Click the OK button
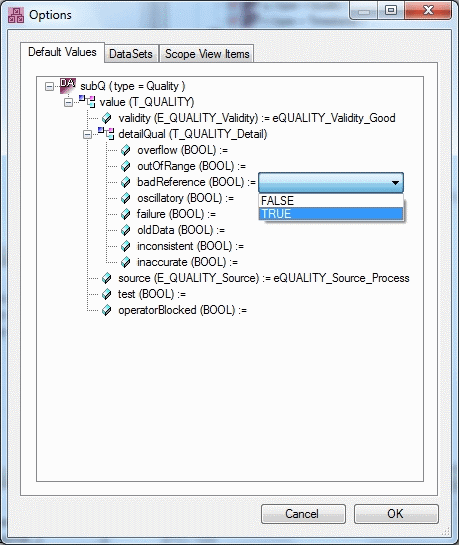Image resolution: width=459 pixels, height=545 pixels. point(396,514)
